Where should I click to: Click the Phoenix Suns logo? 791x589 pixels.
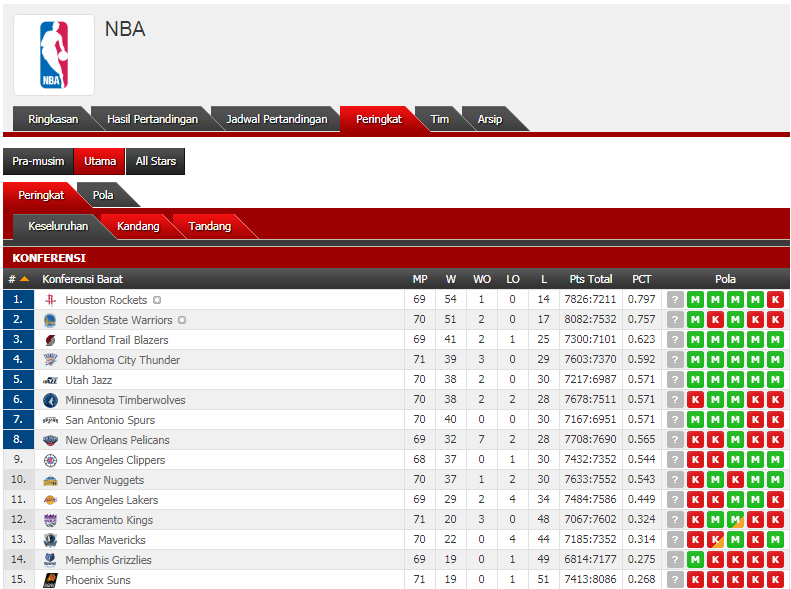(x=50, y=580)
